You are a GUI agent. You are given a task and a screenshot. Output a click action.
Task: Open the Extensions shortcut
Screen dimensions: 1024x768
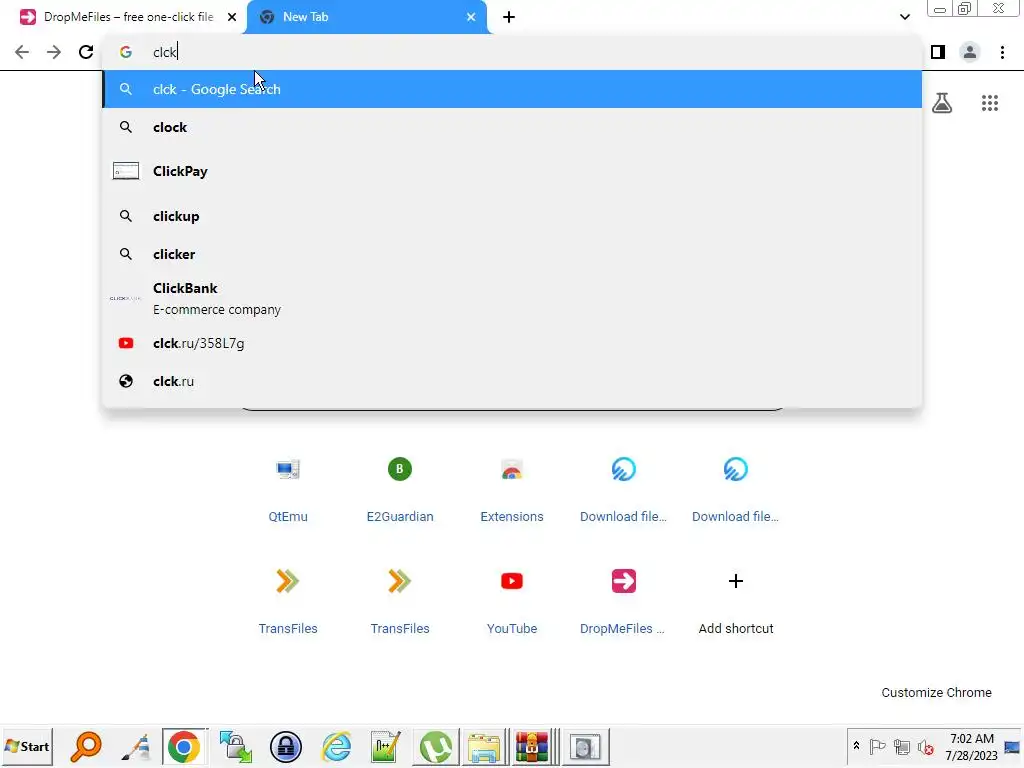point(512,488)
